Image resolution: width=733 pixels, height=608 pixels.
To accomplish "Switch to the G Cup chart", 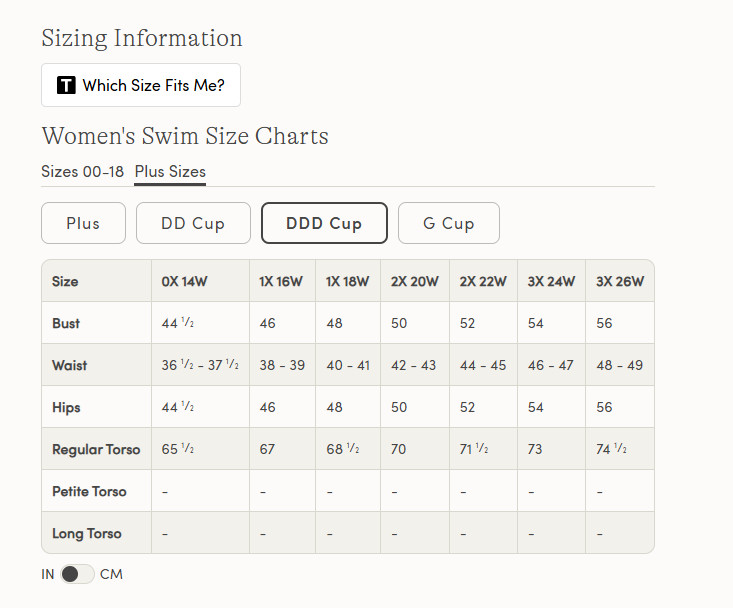I will 449,223.
